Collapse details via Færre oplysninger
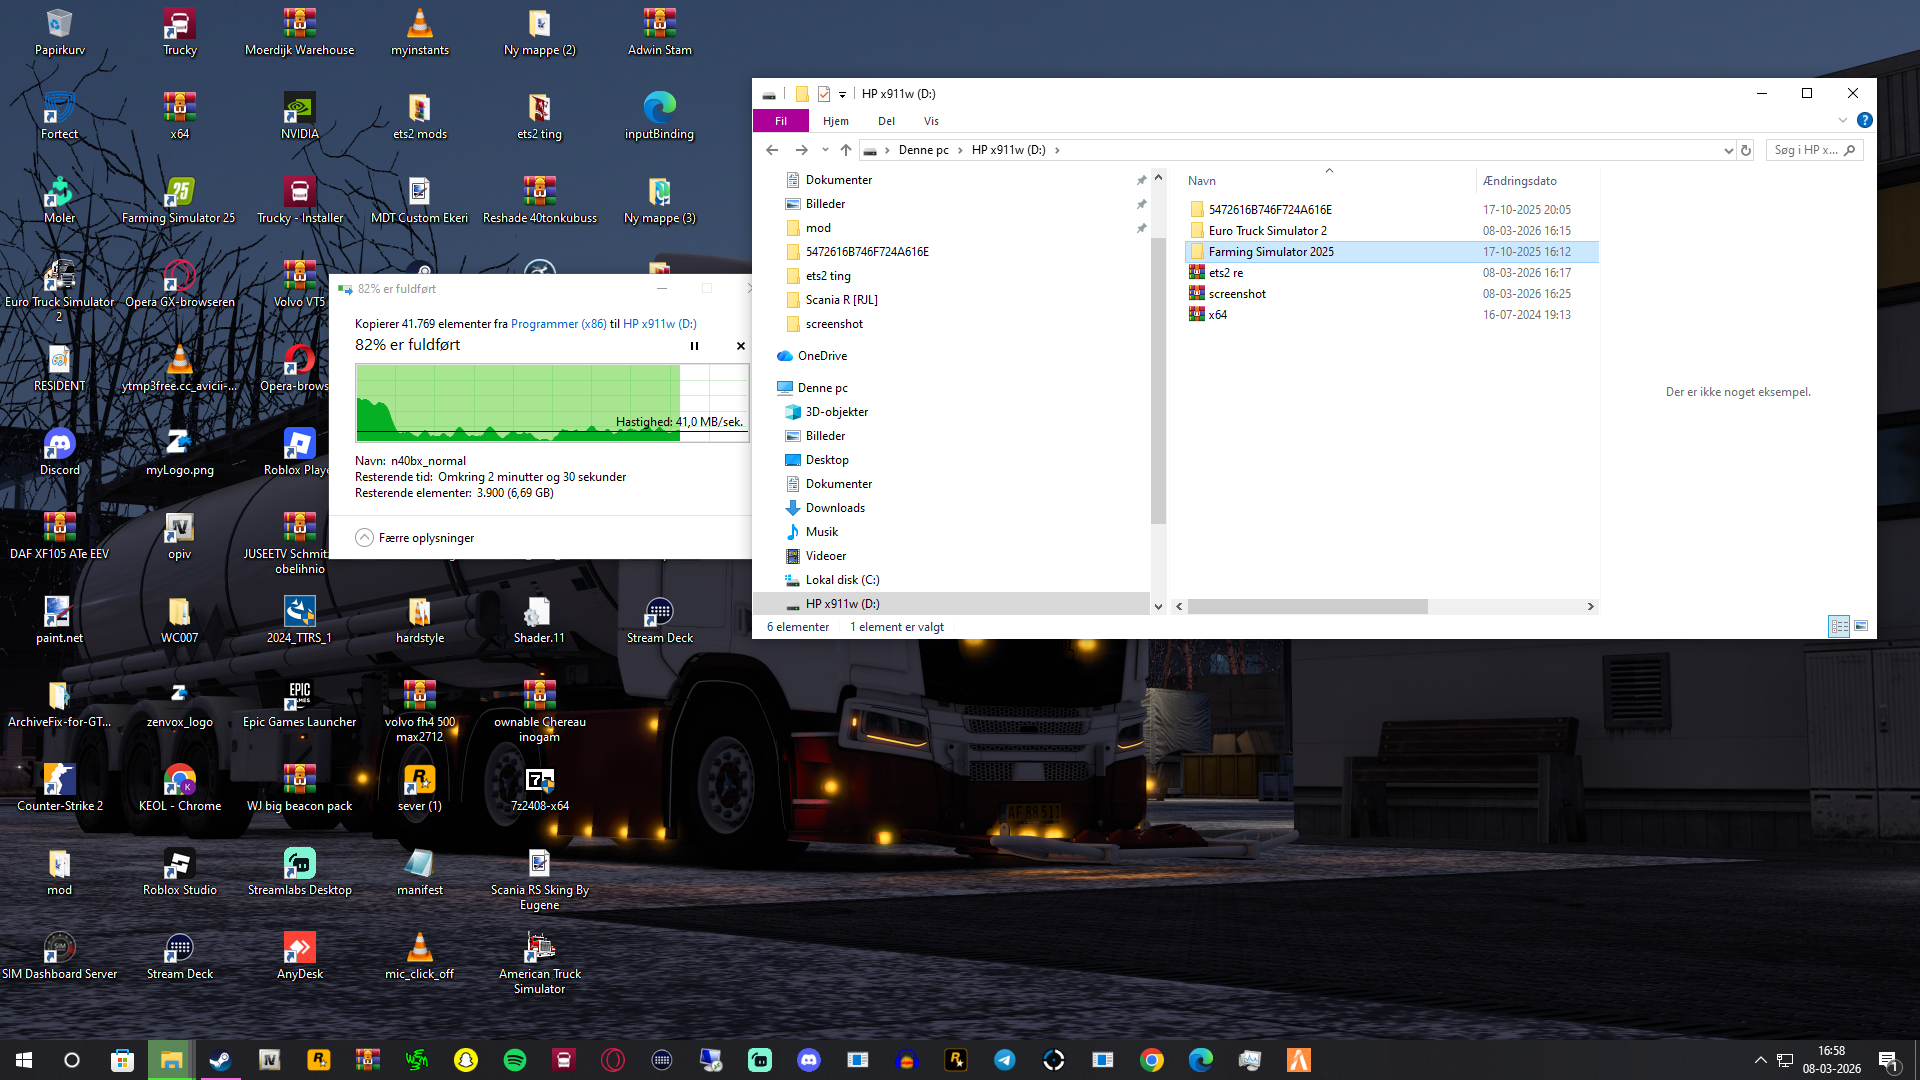The height and width of the screenshot is (1080, 1920). point(415,538)
